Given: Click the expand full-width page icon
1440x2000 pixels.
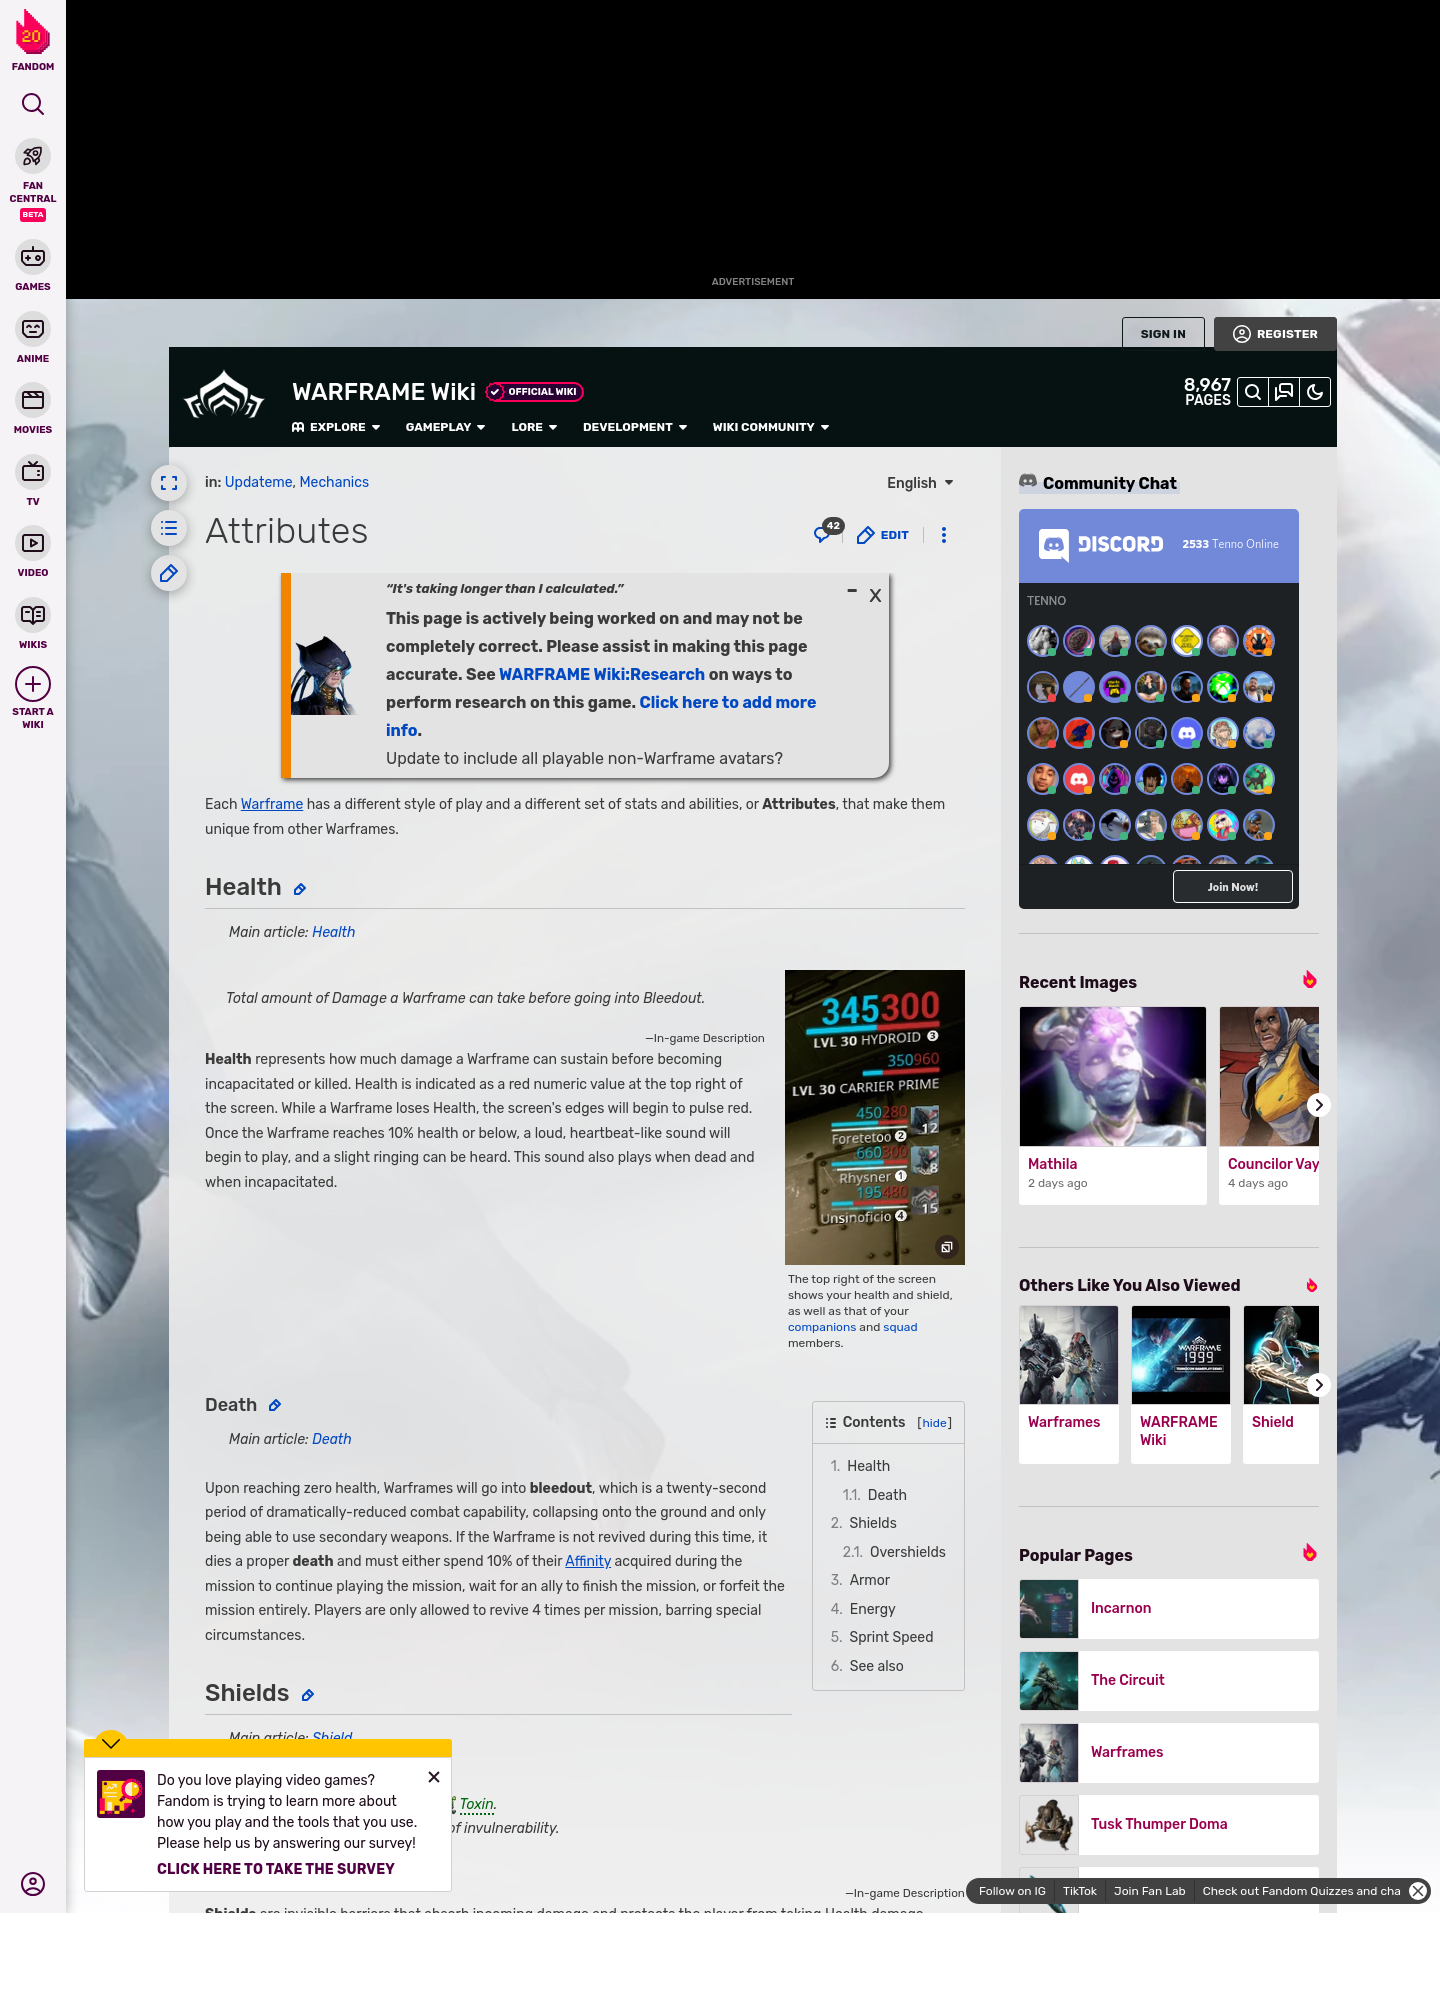Looking at the screenshot, I should pos(169,484).
